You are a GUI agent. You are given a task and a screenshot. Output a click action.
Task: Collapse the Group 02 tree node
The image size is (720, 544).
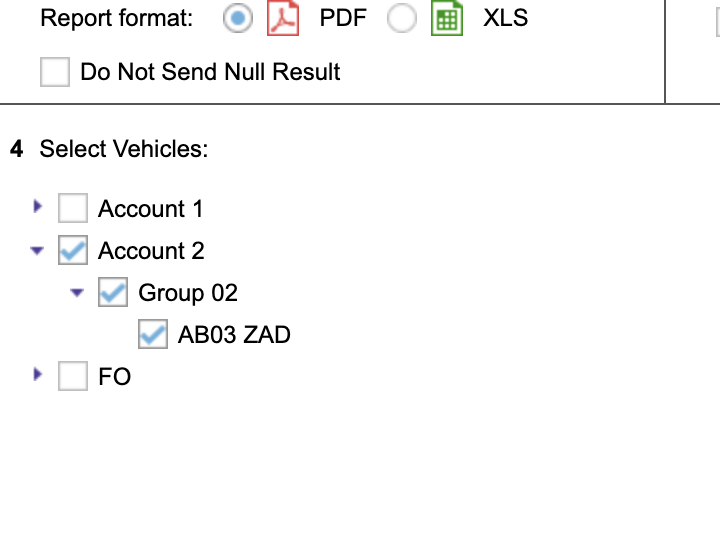(78, 293)
